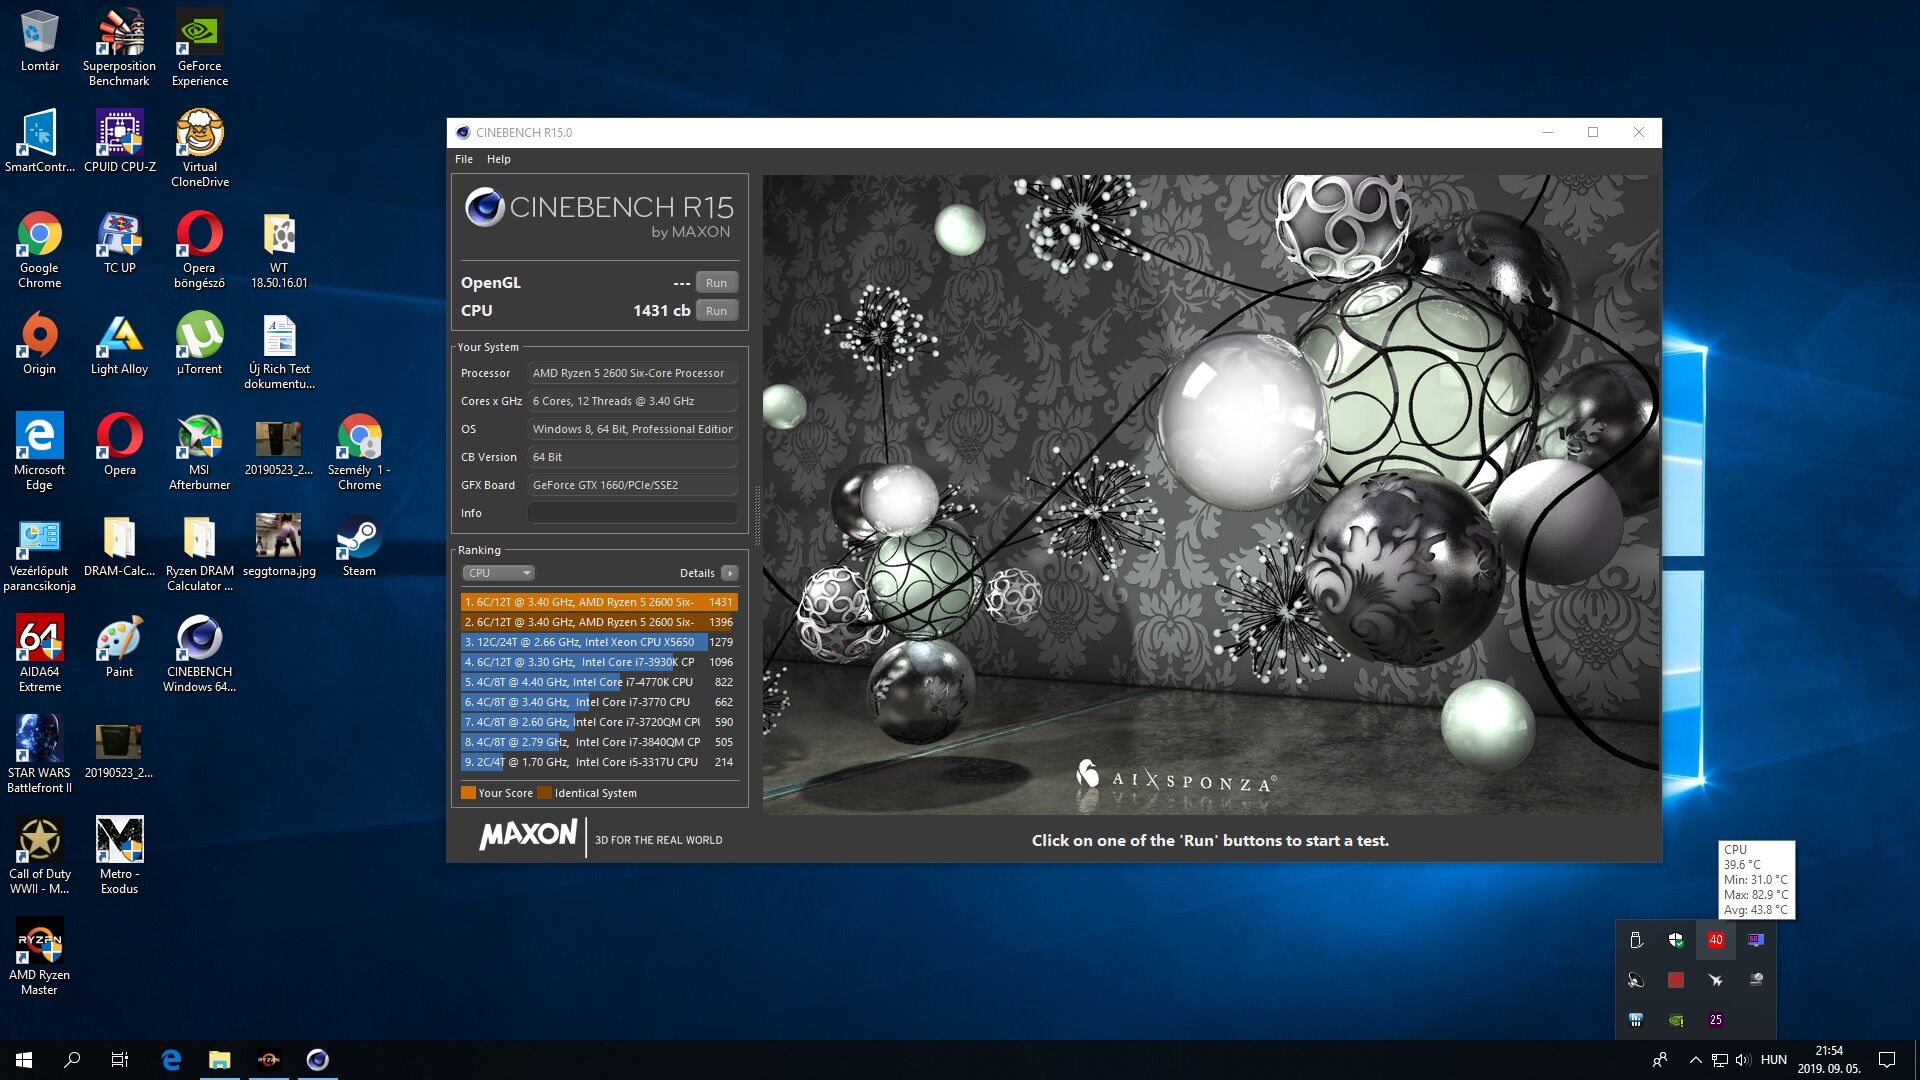Expand ranking Details arrow button

(x=730, y=573)
